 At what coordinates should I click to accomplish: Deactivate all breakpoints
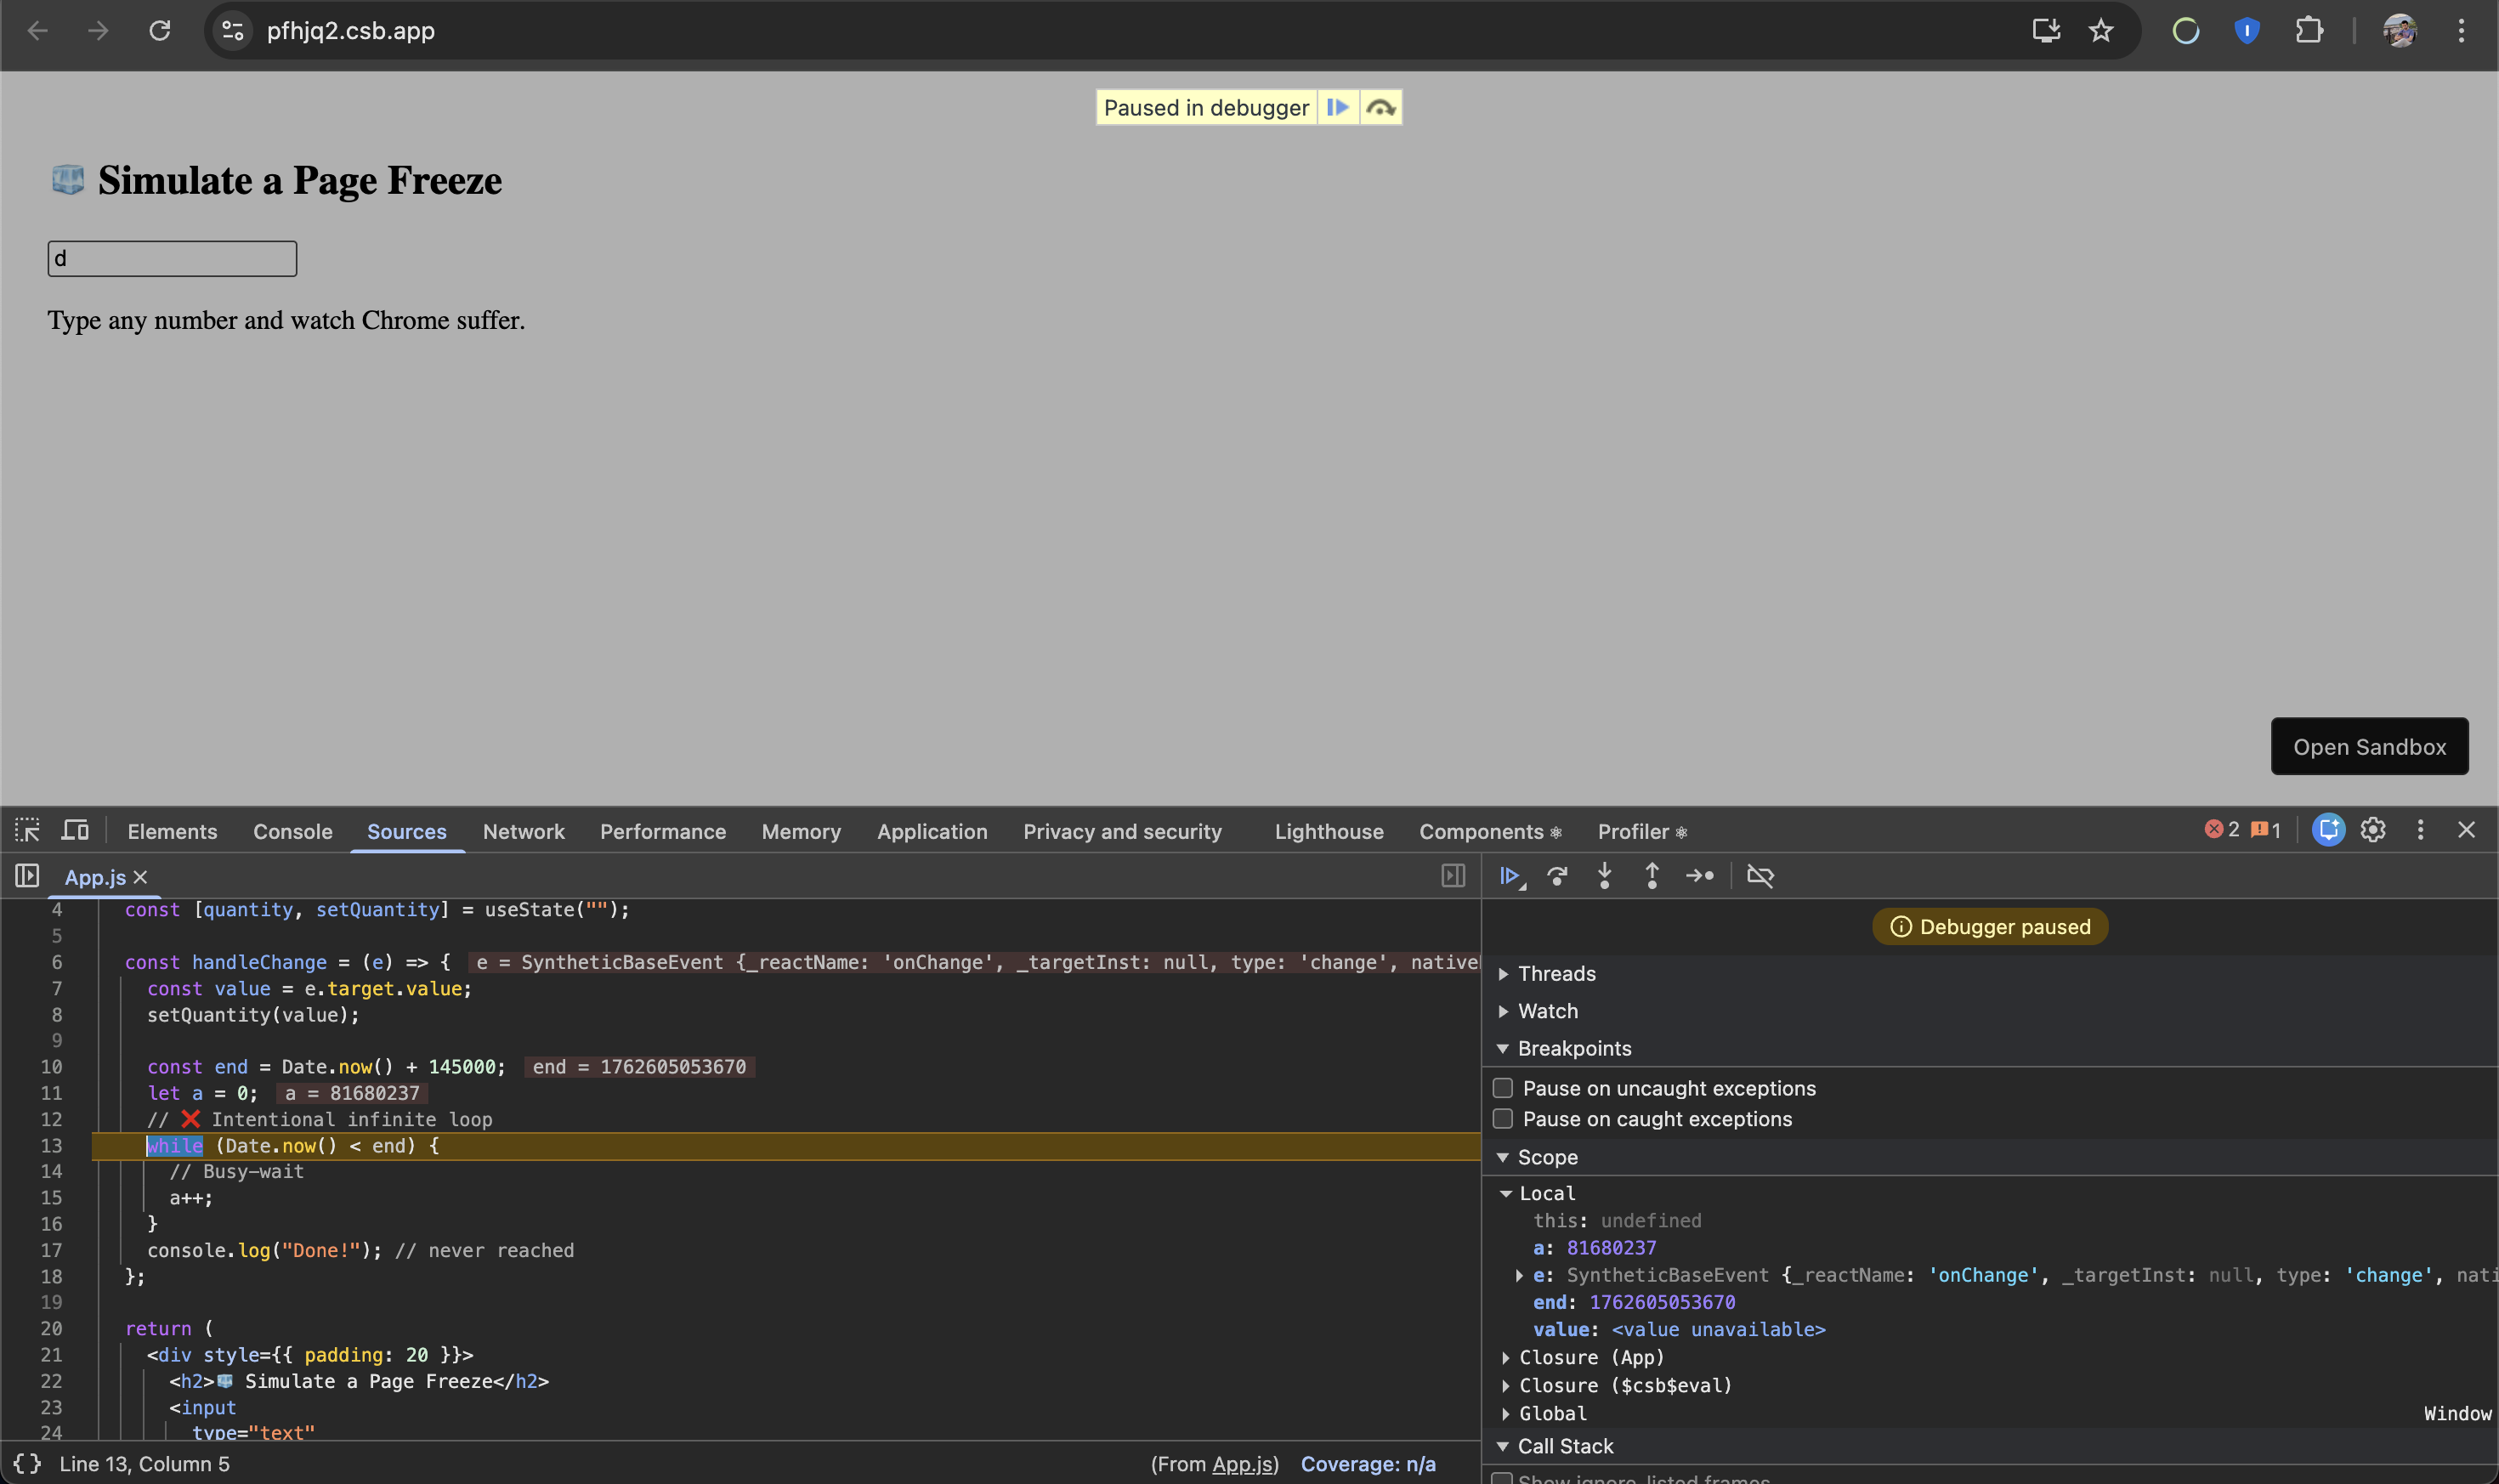tap(1760, 876)
